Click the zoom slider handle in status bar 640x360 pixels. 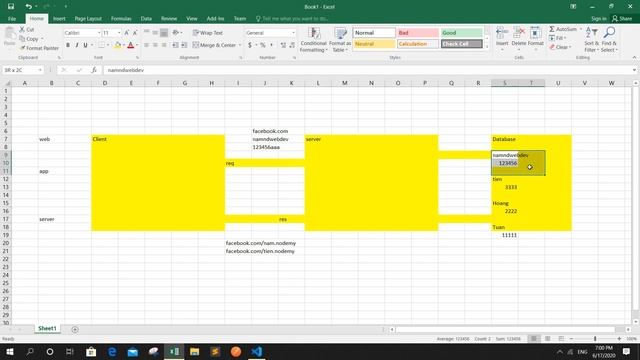pyautogui.click(x=595, y=339)
